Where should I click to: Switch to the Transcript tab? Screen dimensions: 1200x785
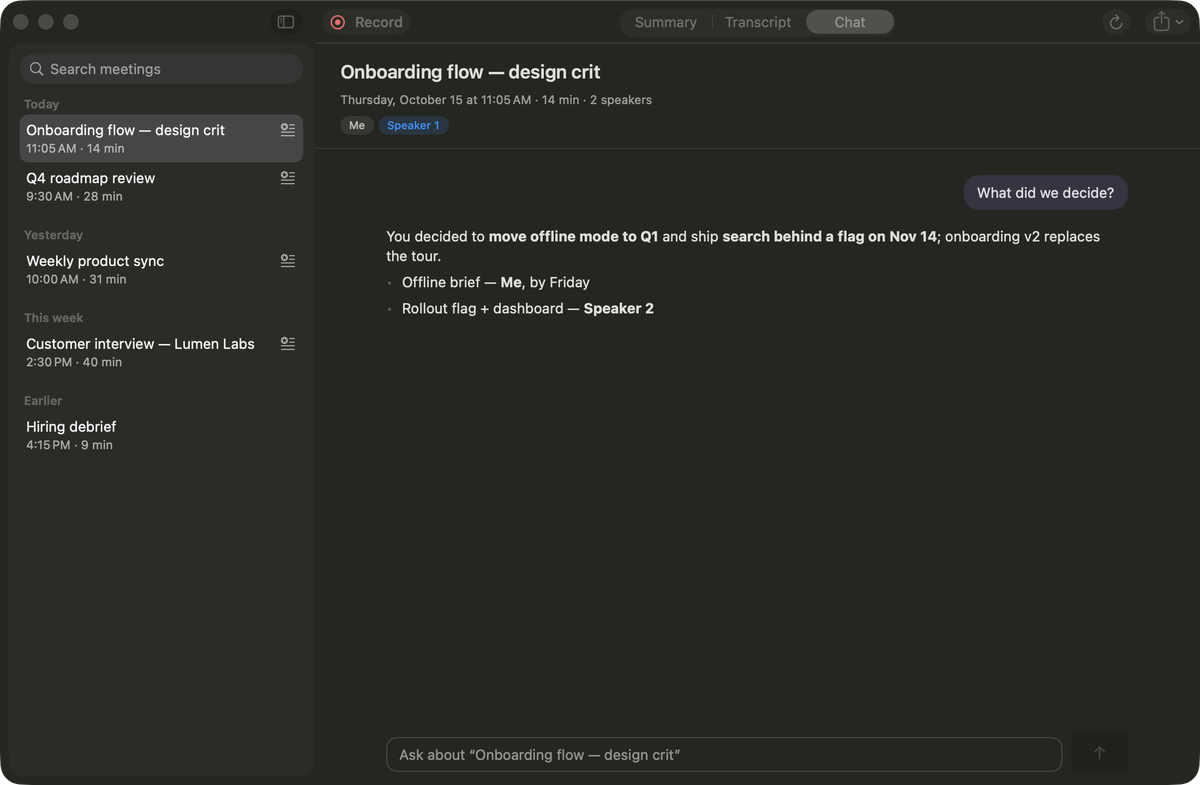tap(757, 22)
